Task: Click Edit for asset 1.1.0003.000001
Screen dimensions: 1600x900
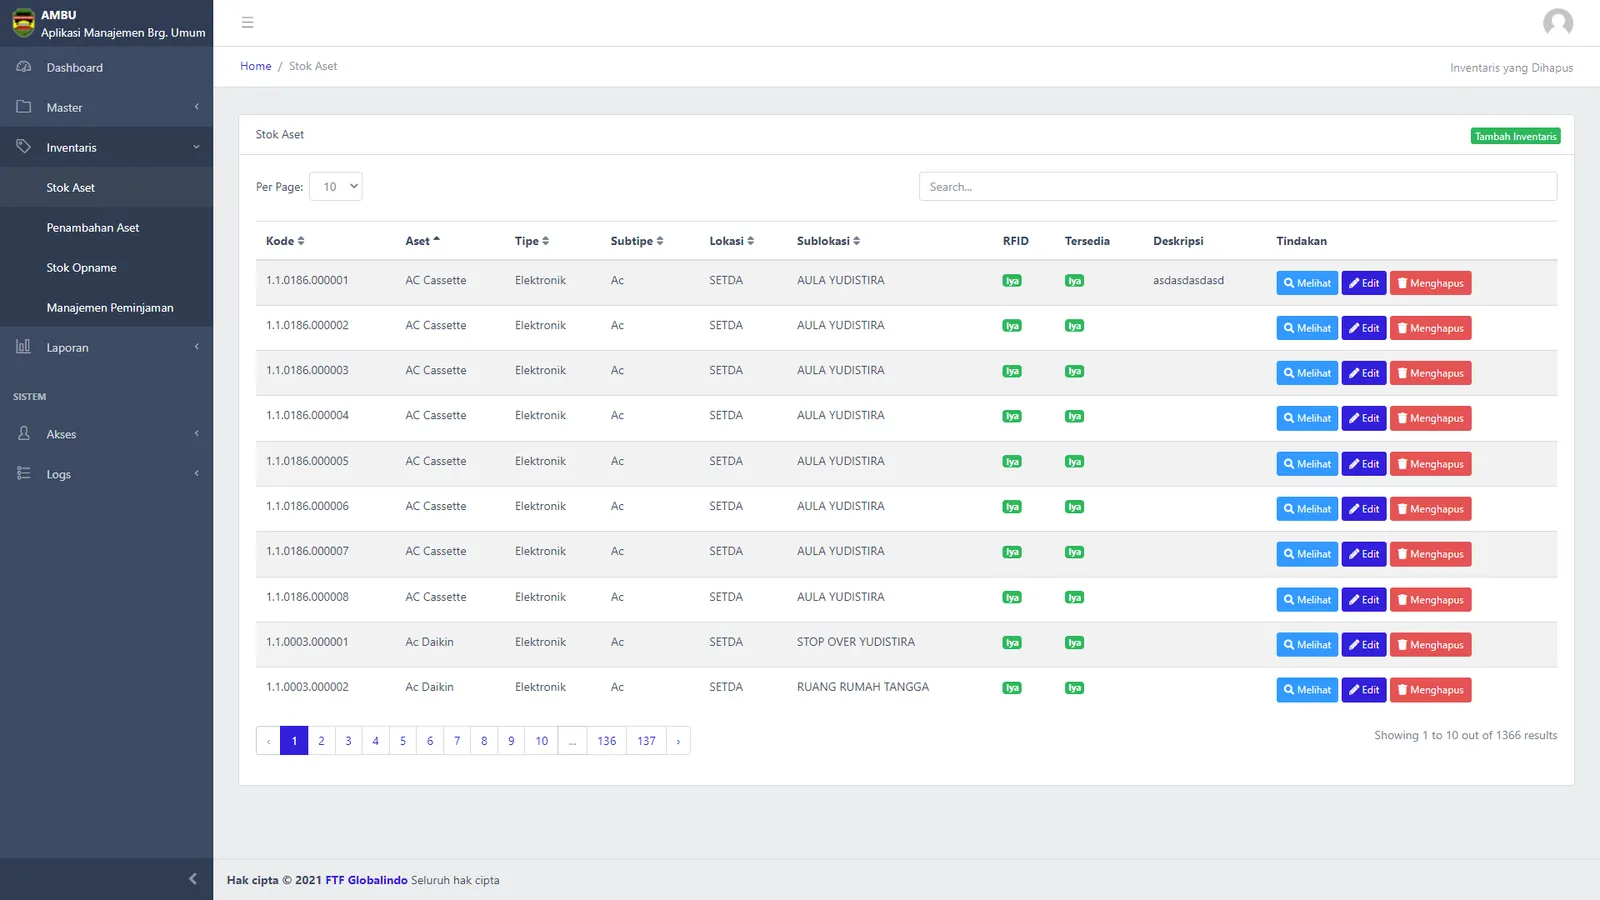Action: pyautogui.click(x=1364, y=645)
